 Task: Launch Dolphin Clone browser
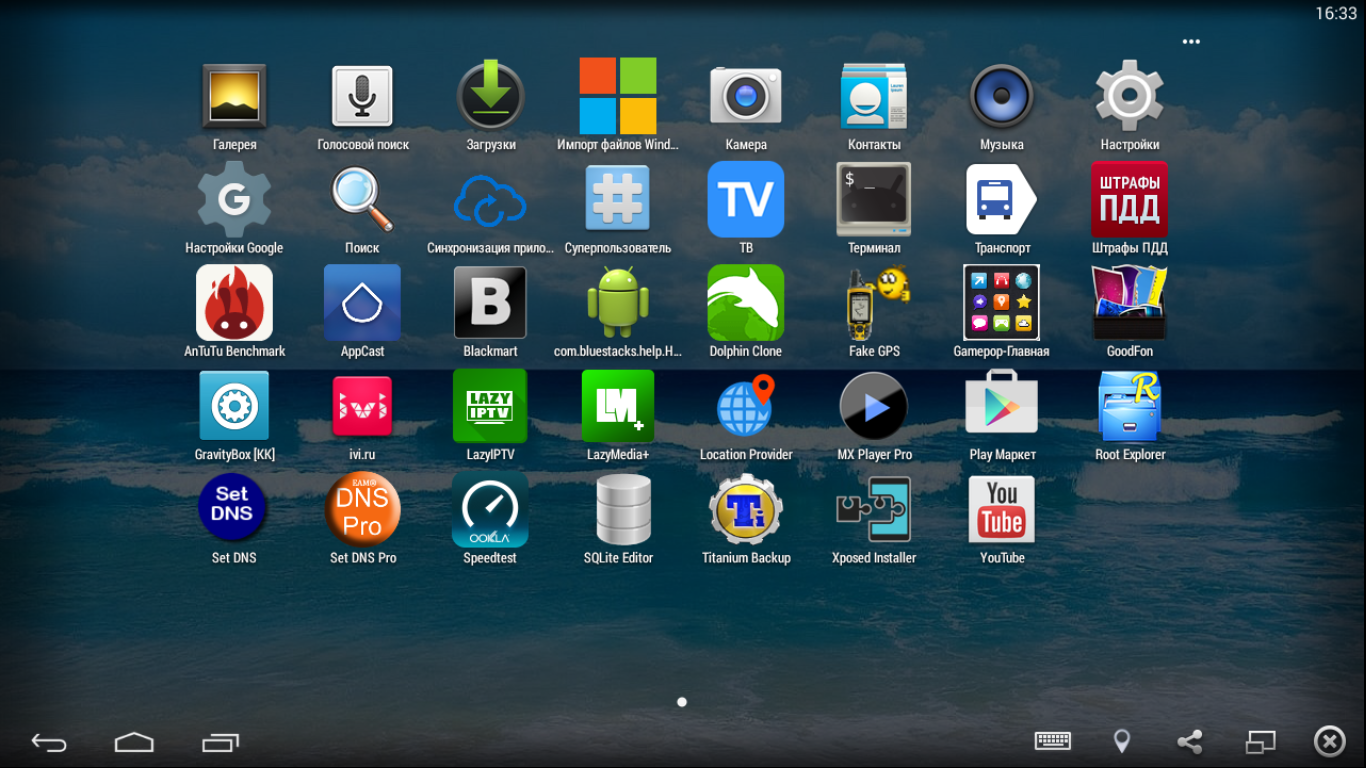(746, 302)
